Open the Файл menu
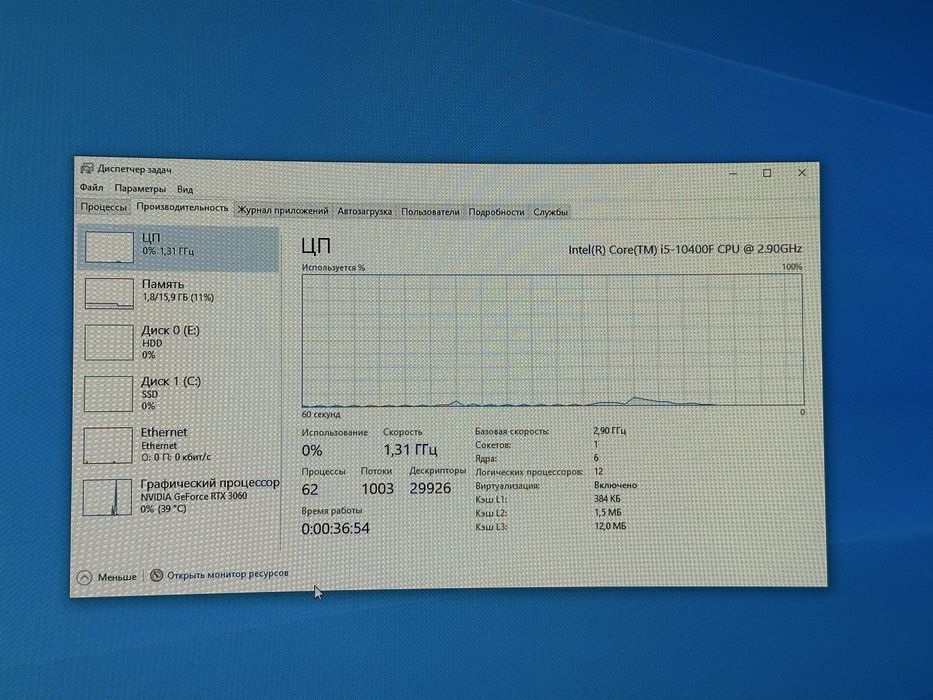This screenshot has height=700, width=933. point(91,188)
